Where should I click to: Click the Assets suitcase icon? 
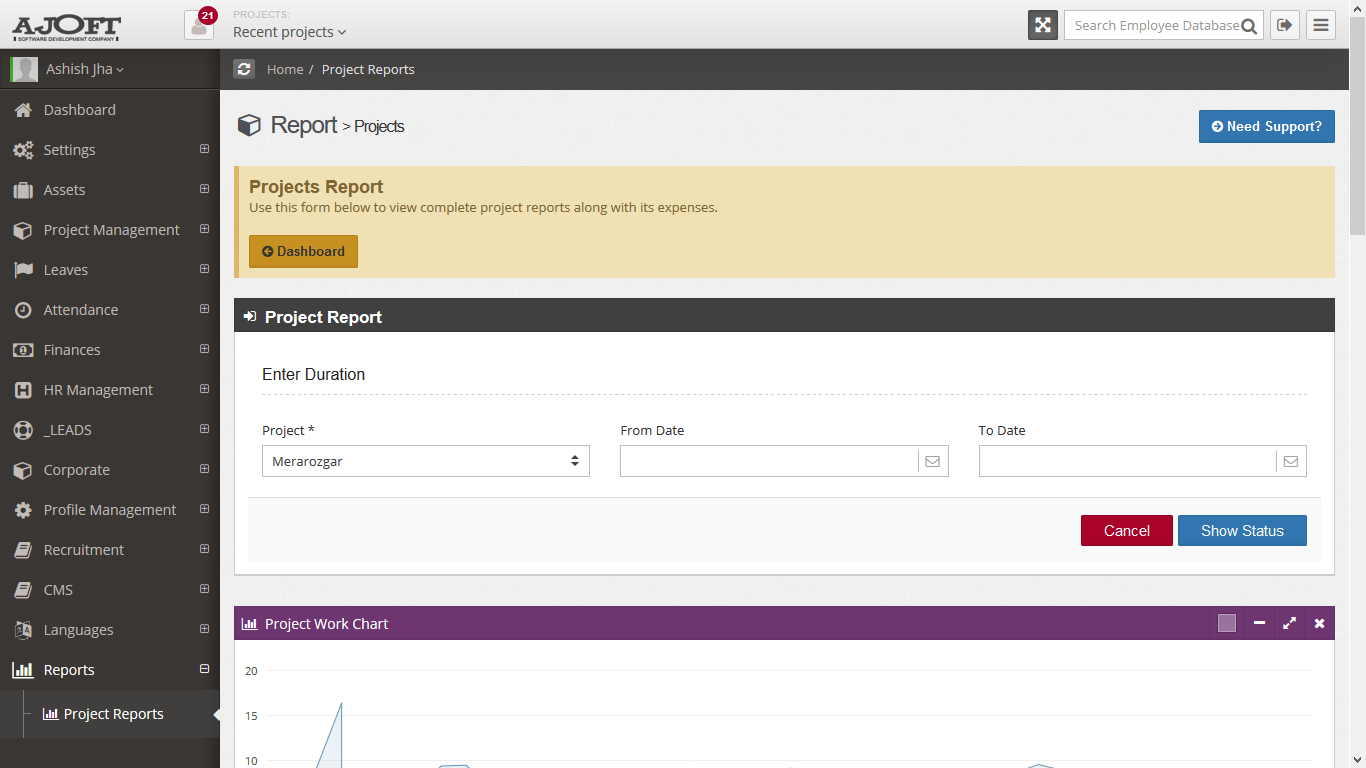pos(23,190)
